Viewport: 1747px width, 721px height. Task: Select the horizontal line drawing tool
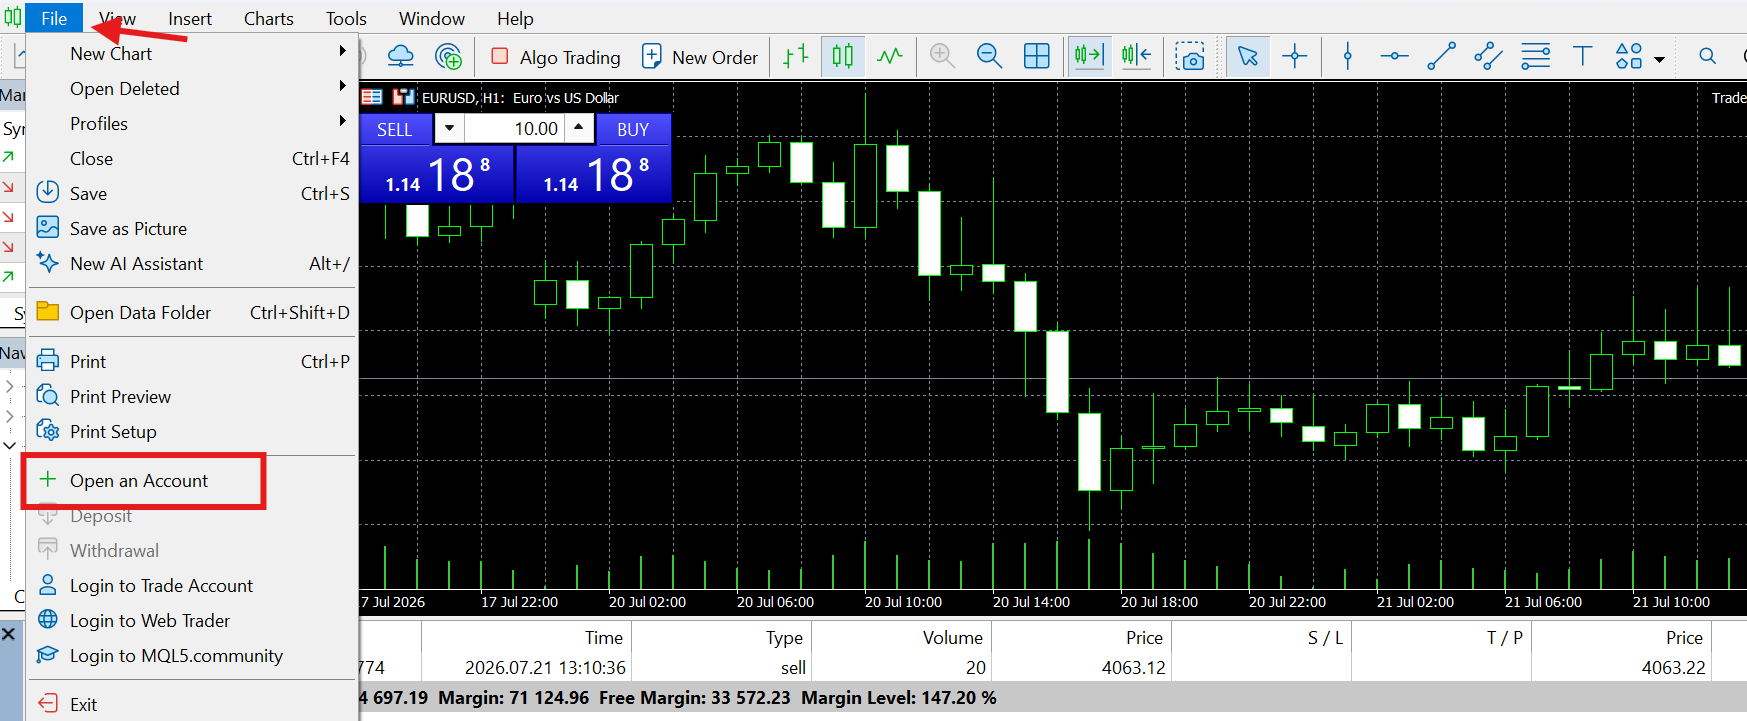click(1394, 56)
